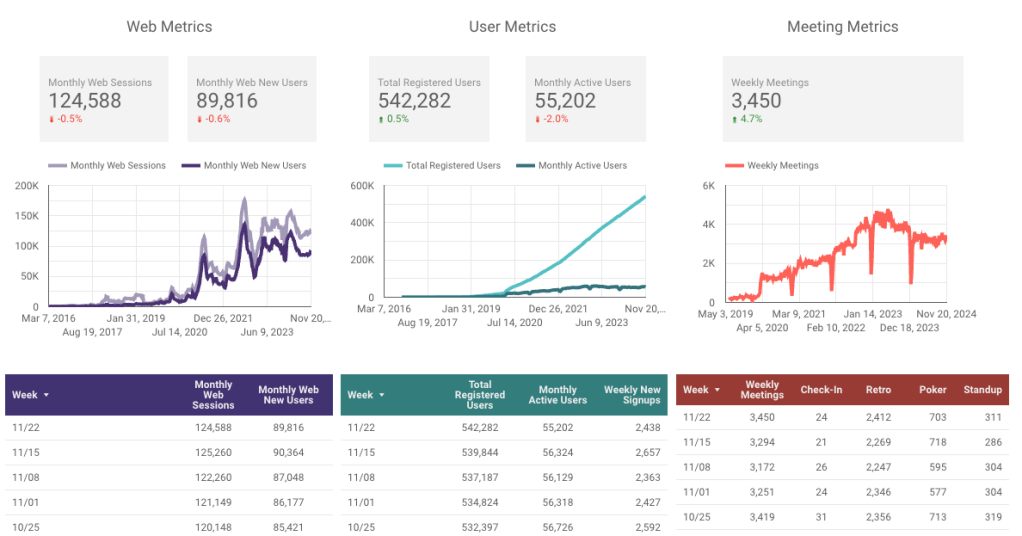Click the red down arrow in Monthly Web New Users scorecard
The width and height of the screenshot is (1022, 536).
pos(200,119)
